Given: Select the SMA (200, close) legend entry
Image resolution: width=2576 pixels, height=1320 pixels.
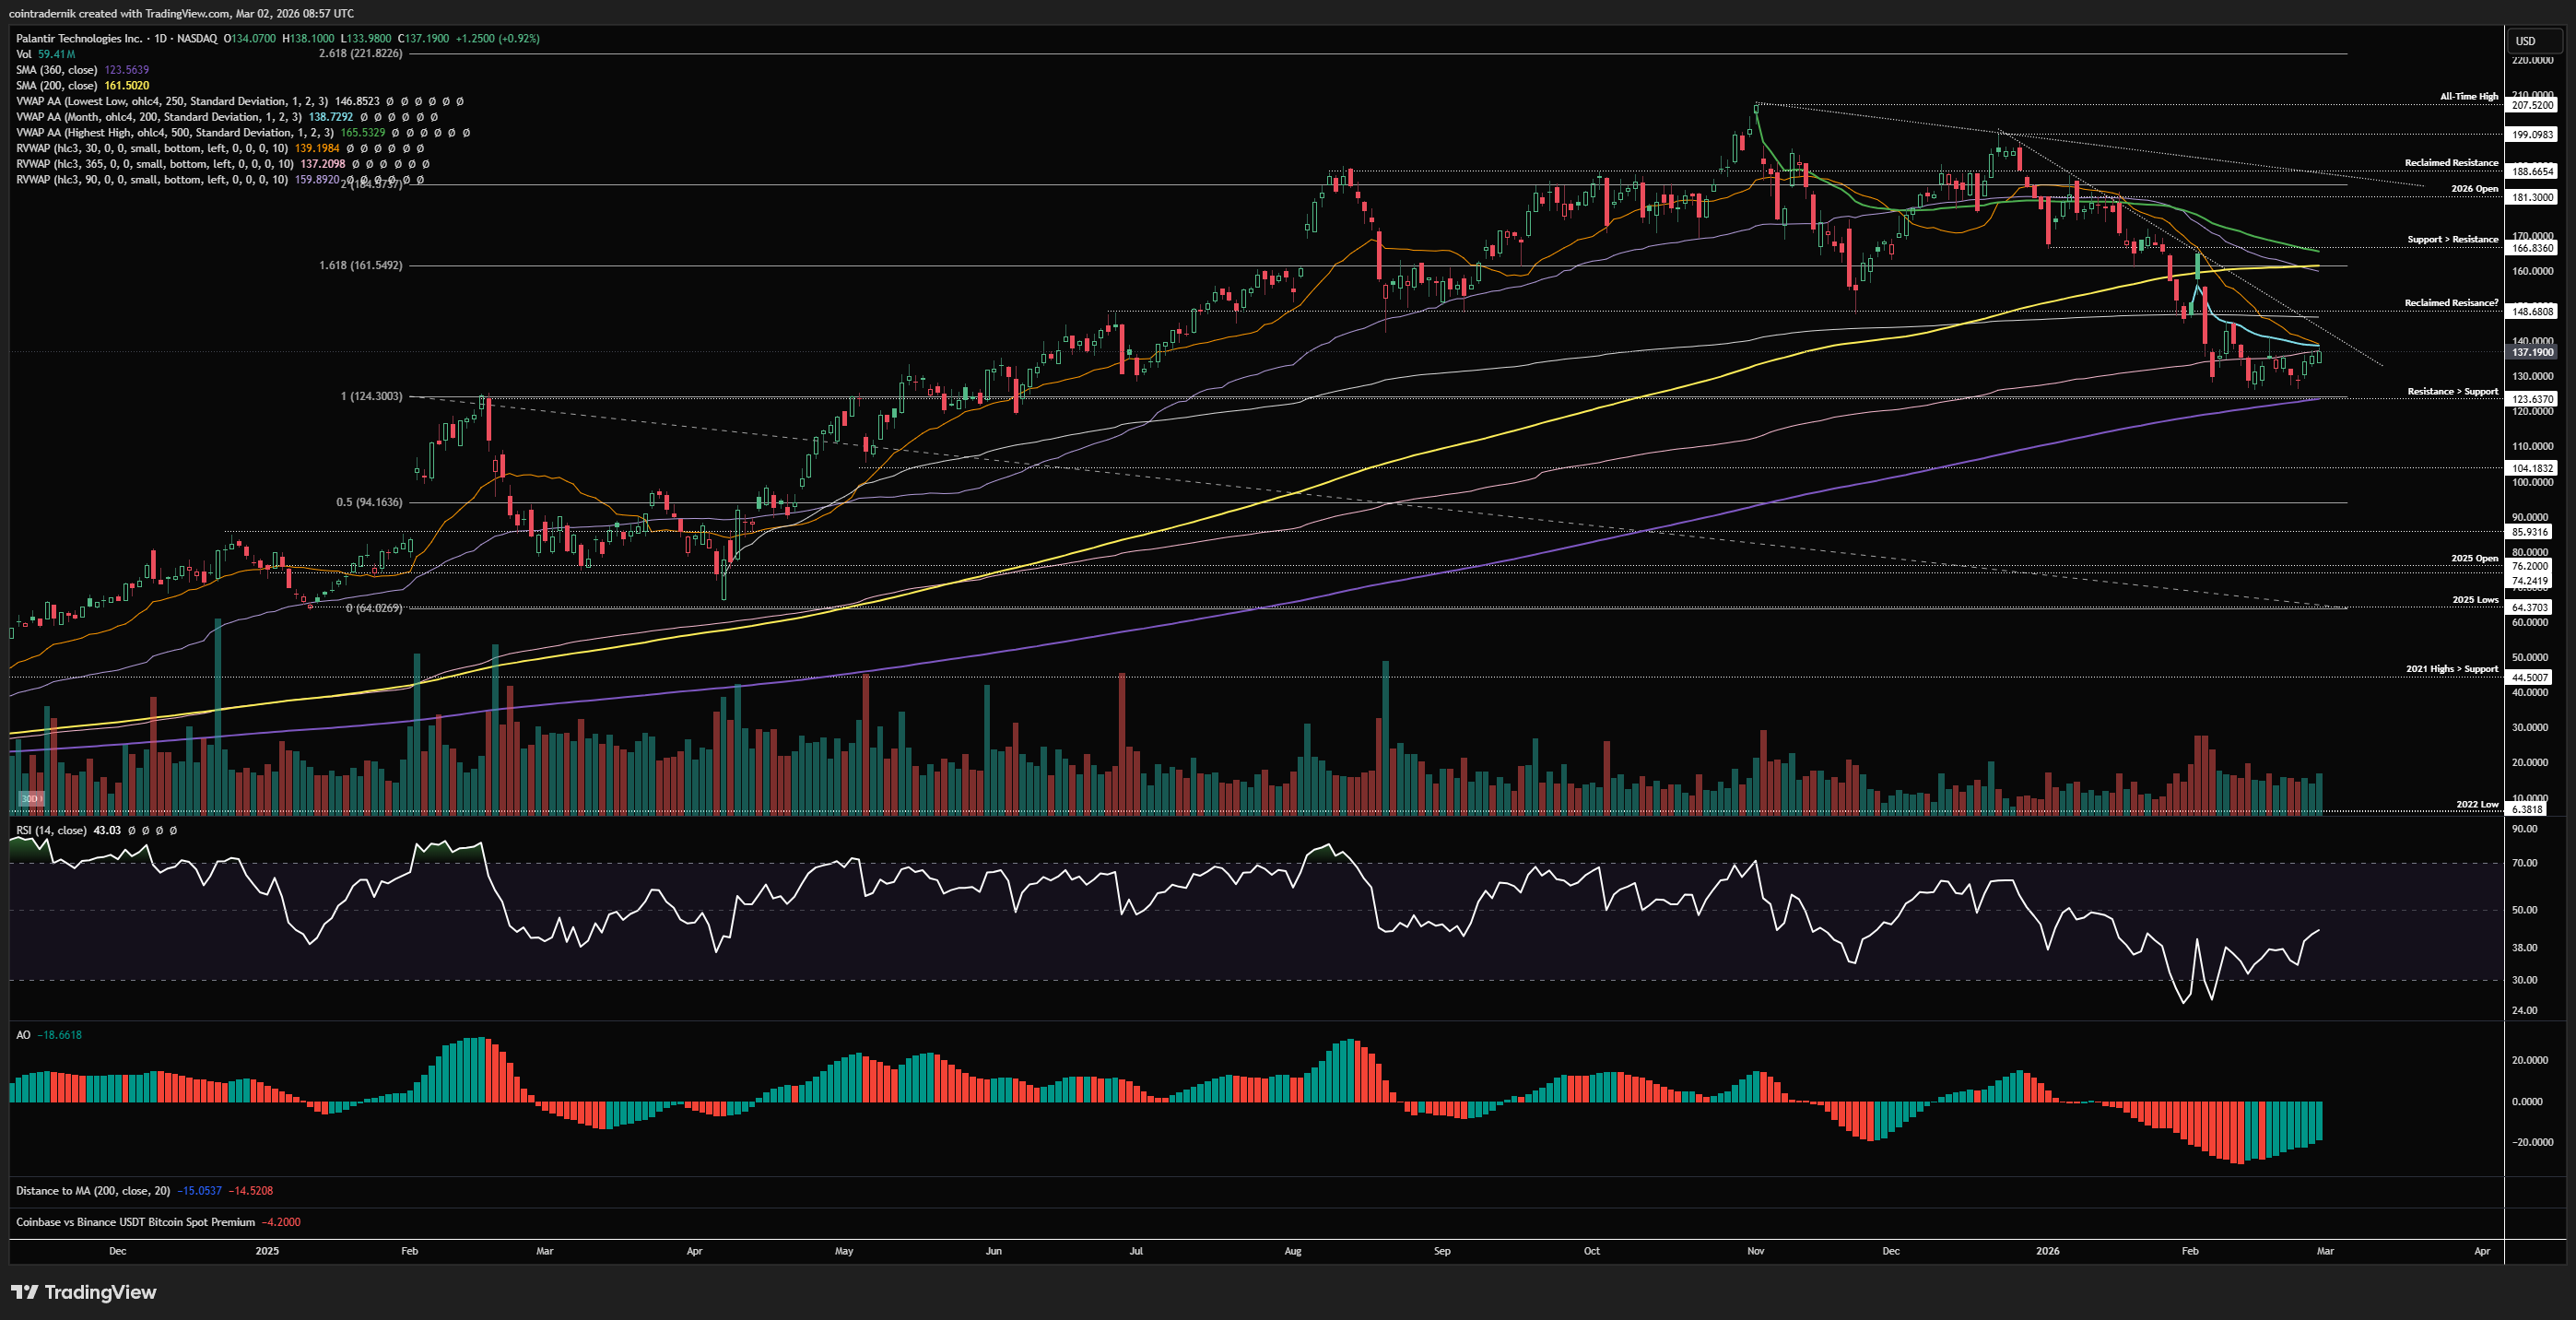Looking at the screenshot, I should (56, 85).
